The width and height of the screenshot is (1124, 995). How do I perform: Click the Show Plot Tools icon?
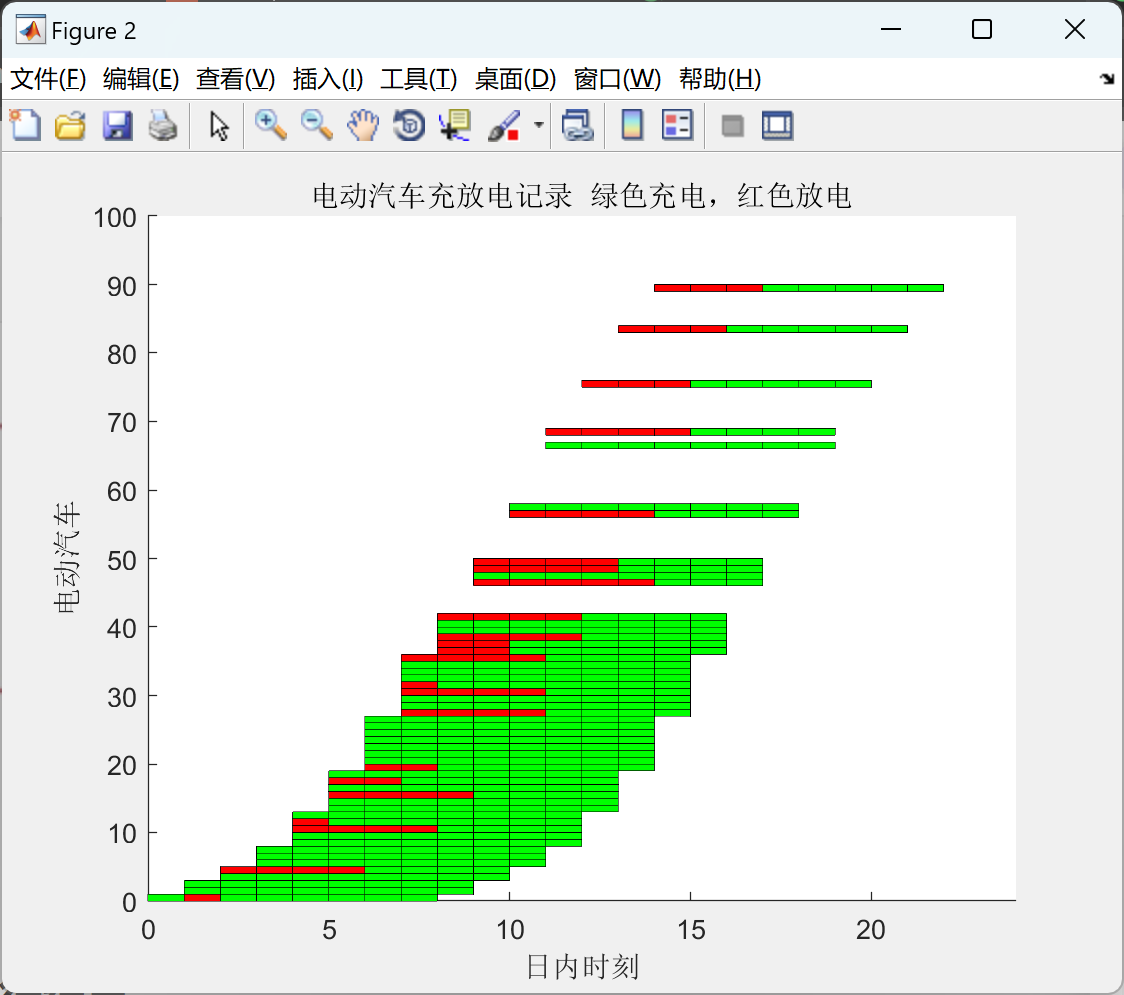pos(777,125)
